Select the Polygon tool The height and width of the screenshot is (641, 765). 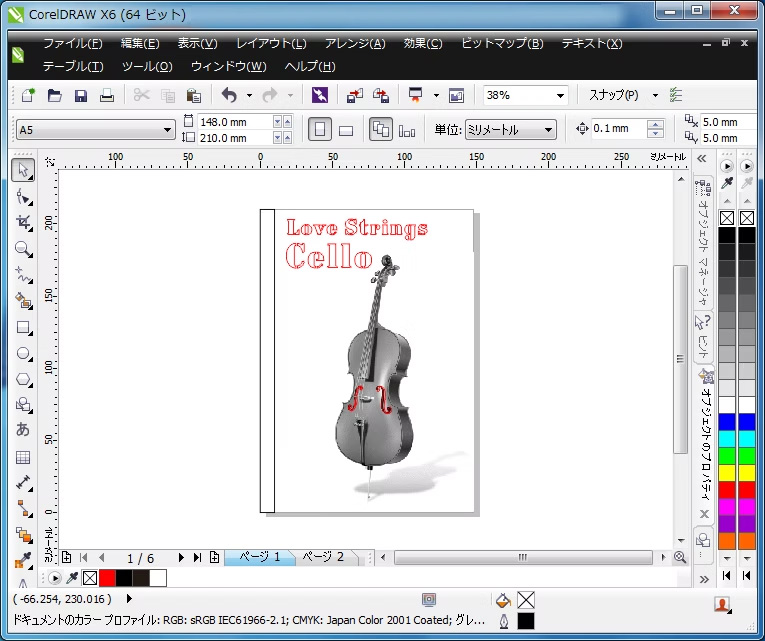coord(23,379)
